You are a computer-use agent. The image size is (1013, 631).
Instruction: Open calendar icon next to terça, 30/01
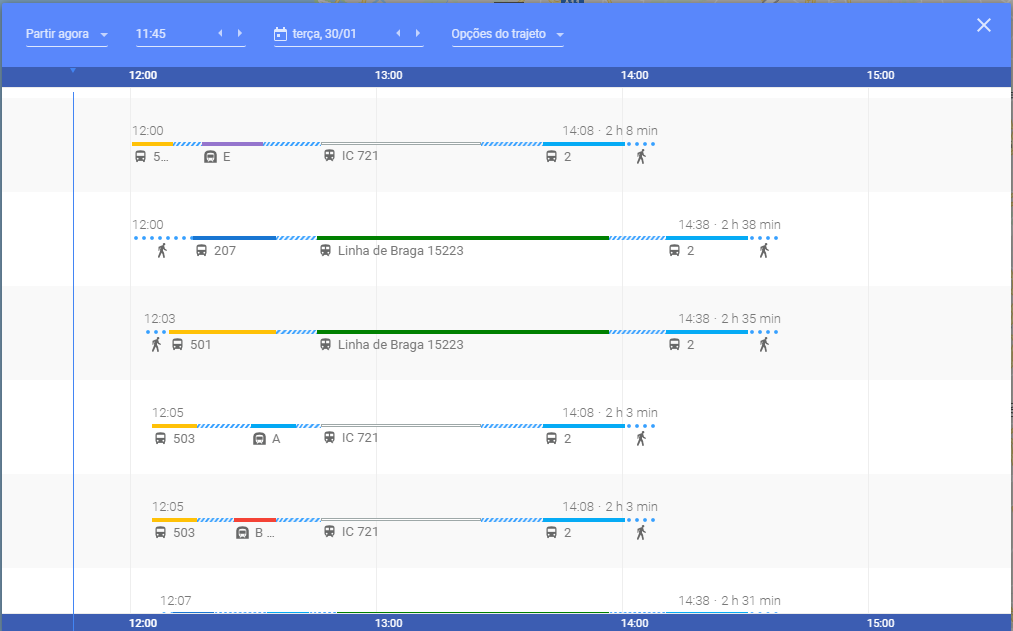(281, 34)
